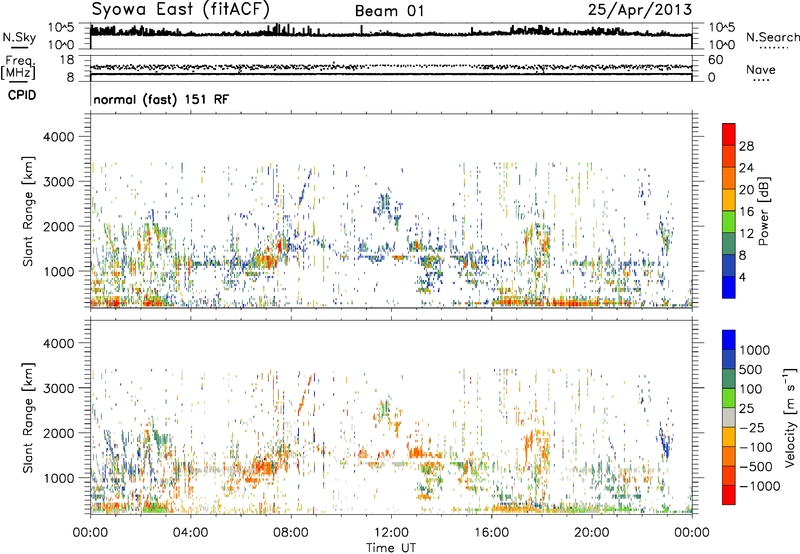
Task: Click the "18" tick on the Freq axis
Action: pyautogui.click(x=67, y=60)
